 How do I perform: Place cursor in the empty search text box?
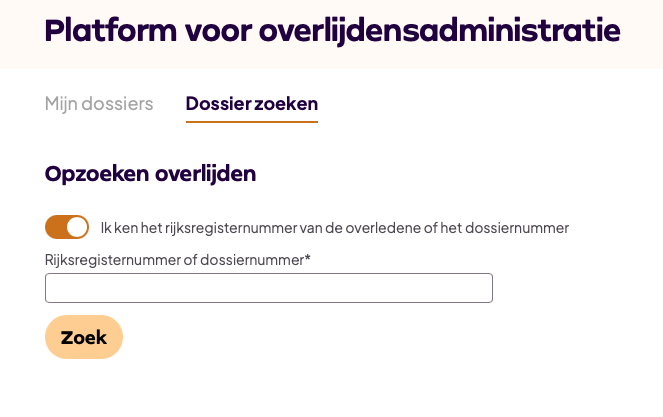(269, 288)
